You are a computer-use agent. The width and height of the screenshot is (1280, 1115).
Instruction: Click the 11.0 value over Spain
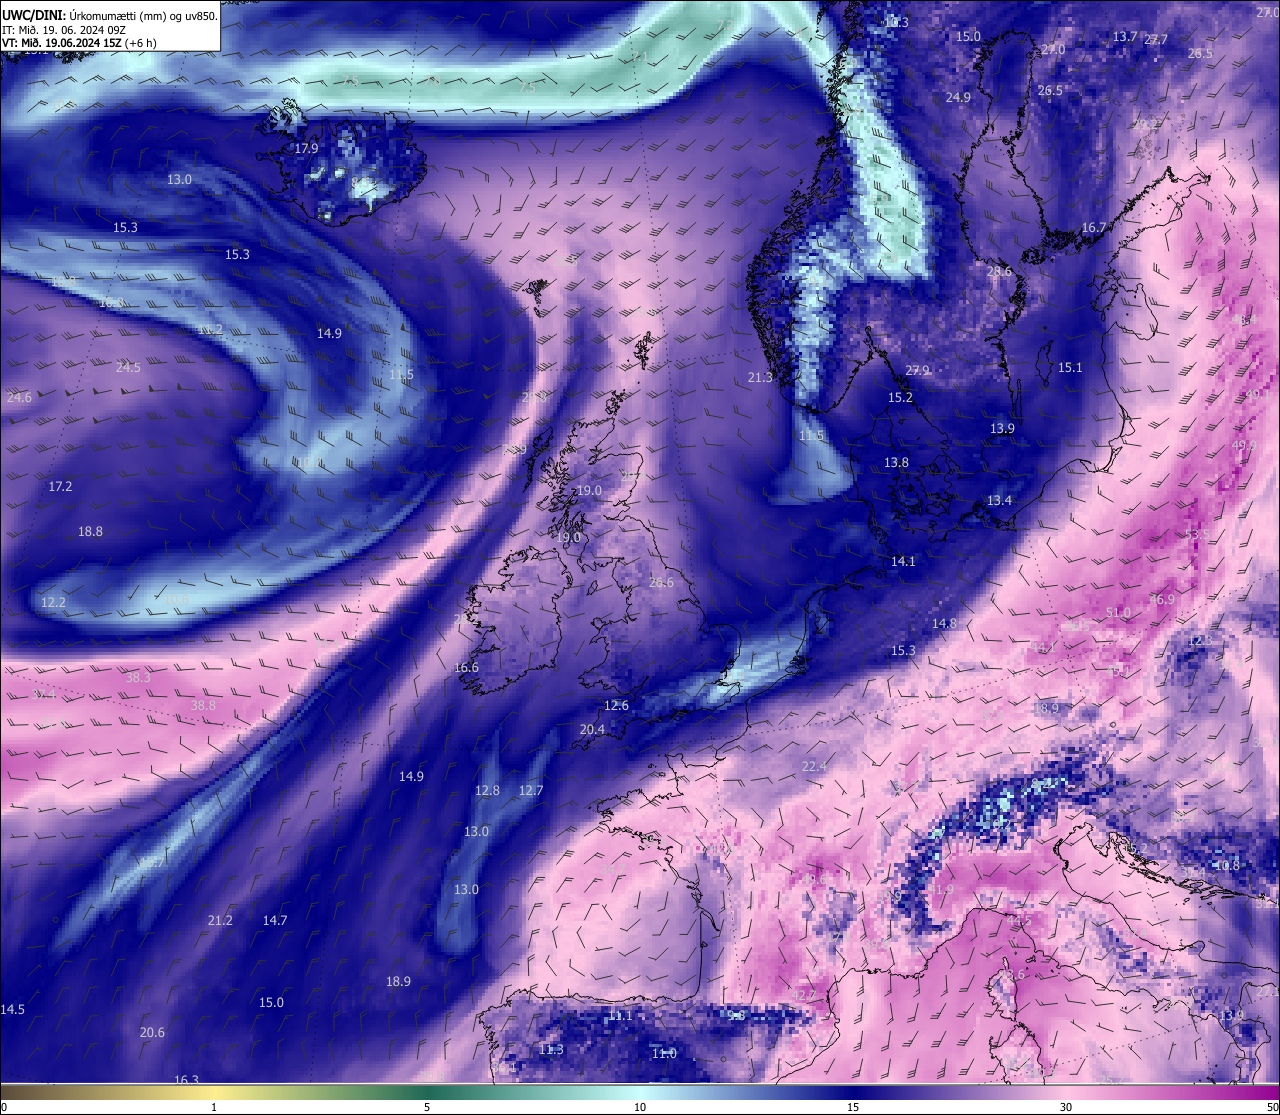pyautogui.click(x=664, y=1053)
